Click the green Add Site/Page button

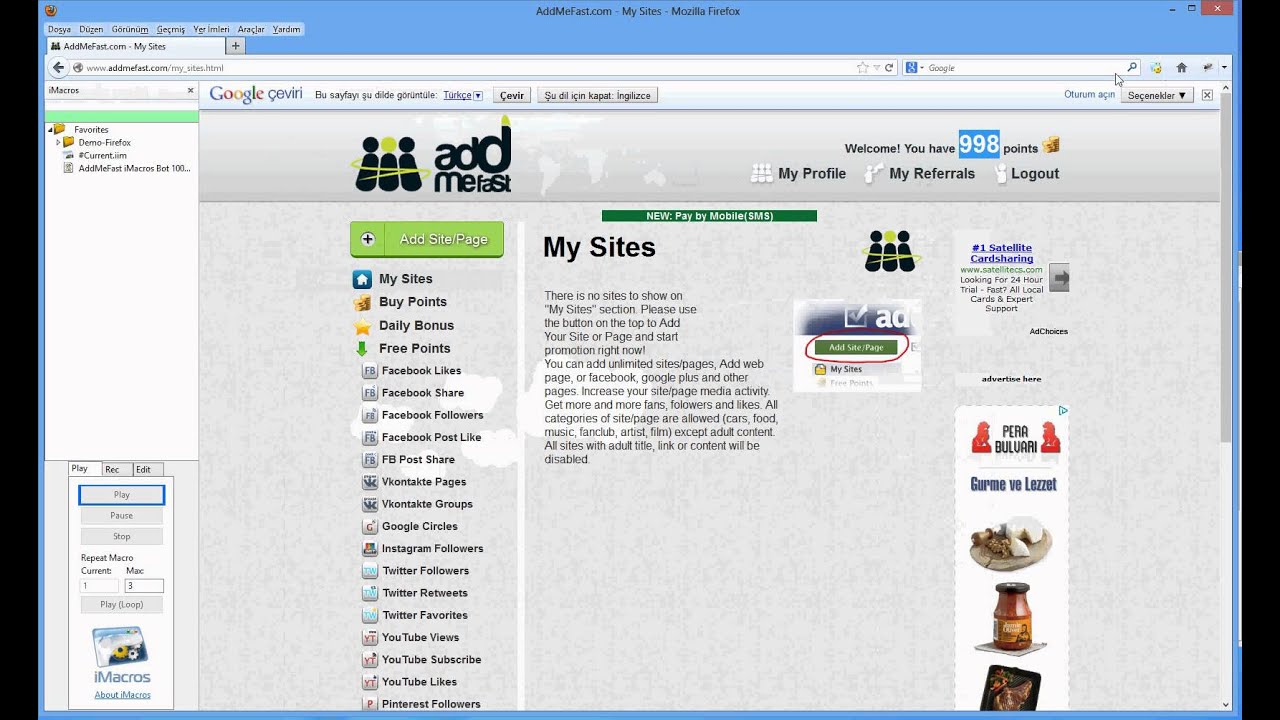point(427,239)
